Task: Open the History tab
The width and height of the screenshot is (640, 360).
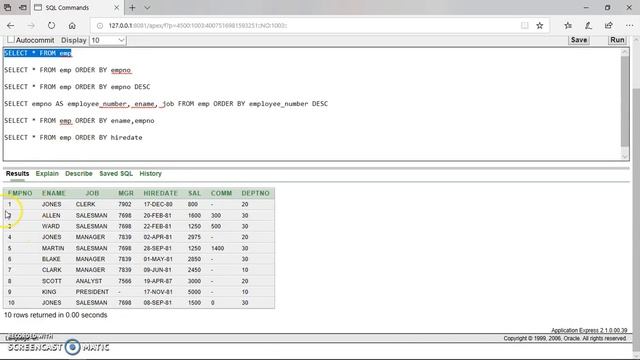Action: [151, 173]
